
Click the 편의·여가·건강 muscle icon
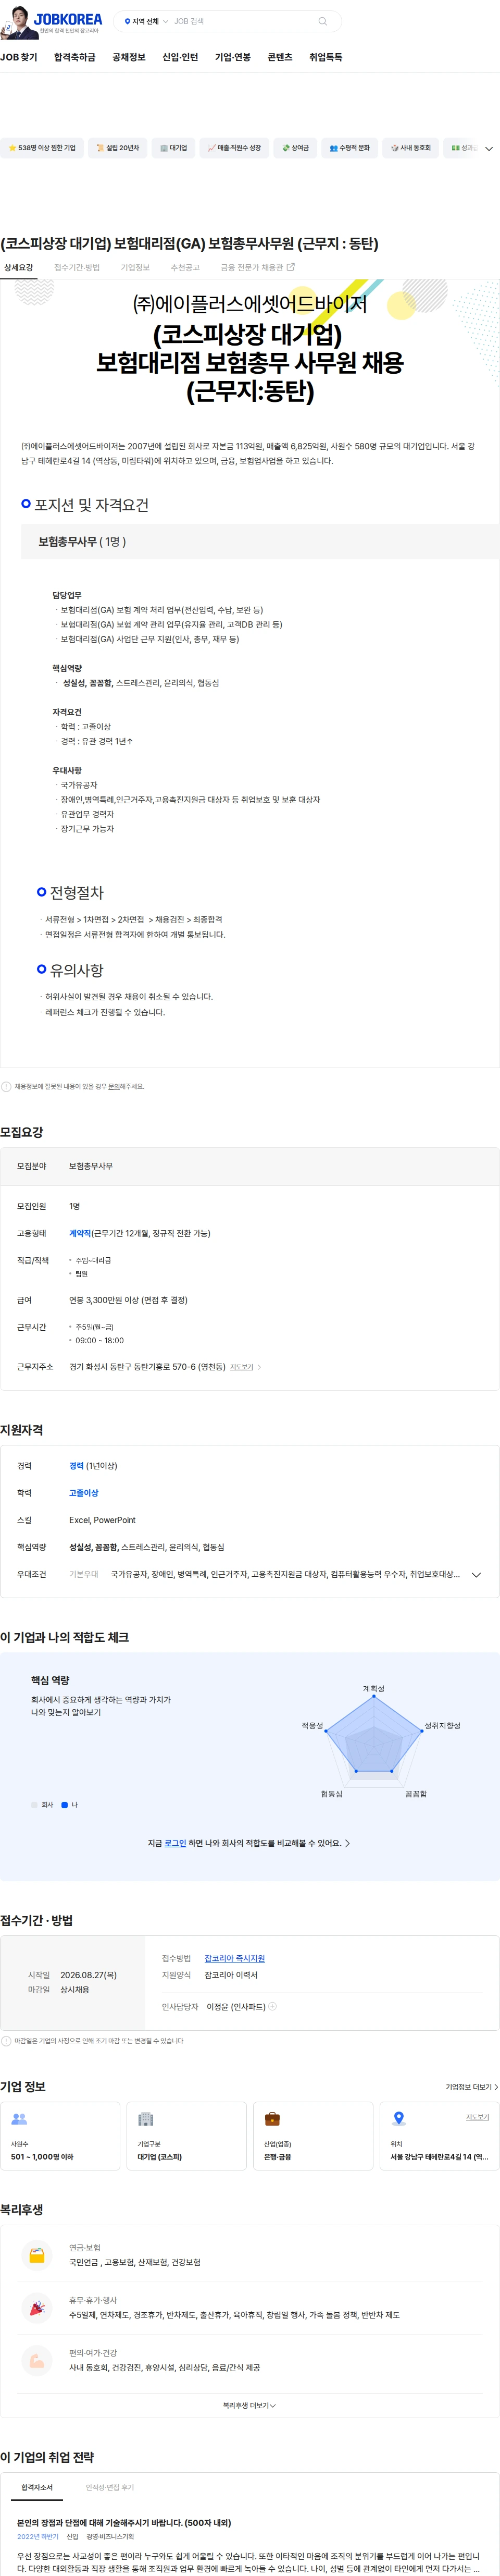click(37, 2360)
